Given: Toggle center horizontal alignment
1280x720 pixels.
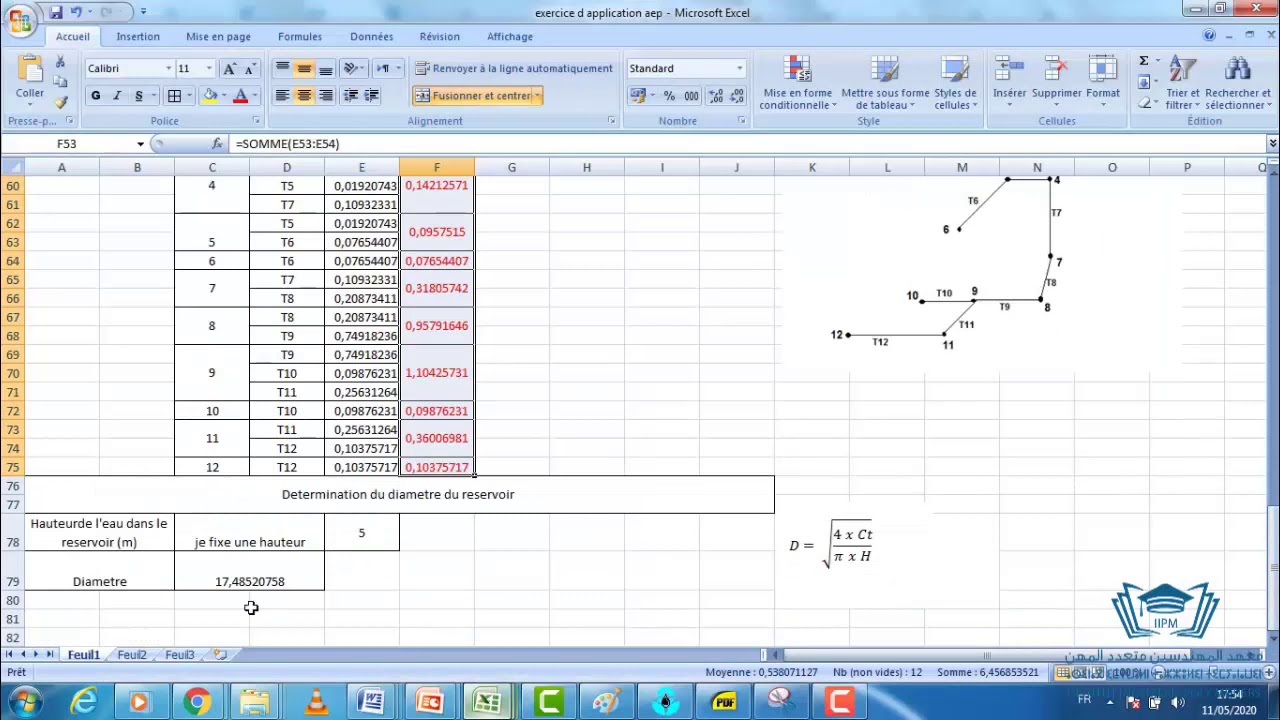Looking at the screenshot, I should [x=304, y=96].
